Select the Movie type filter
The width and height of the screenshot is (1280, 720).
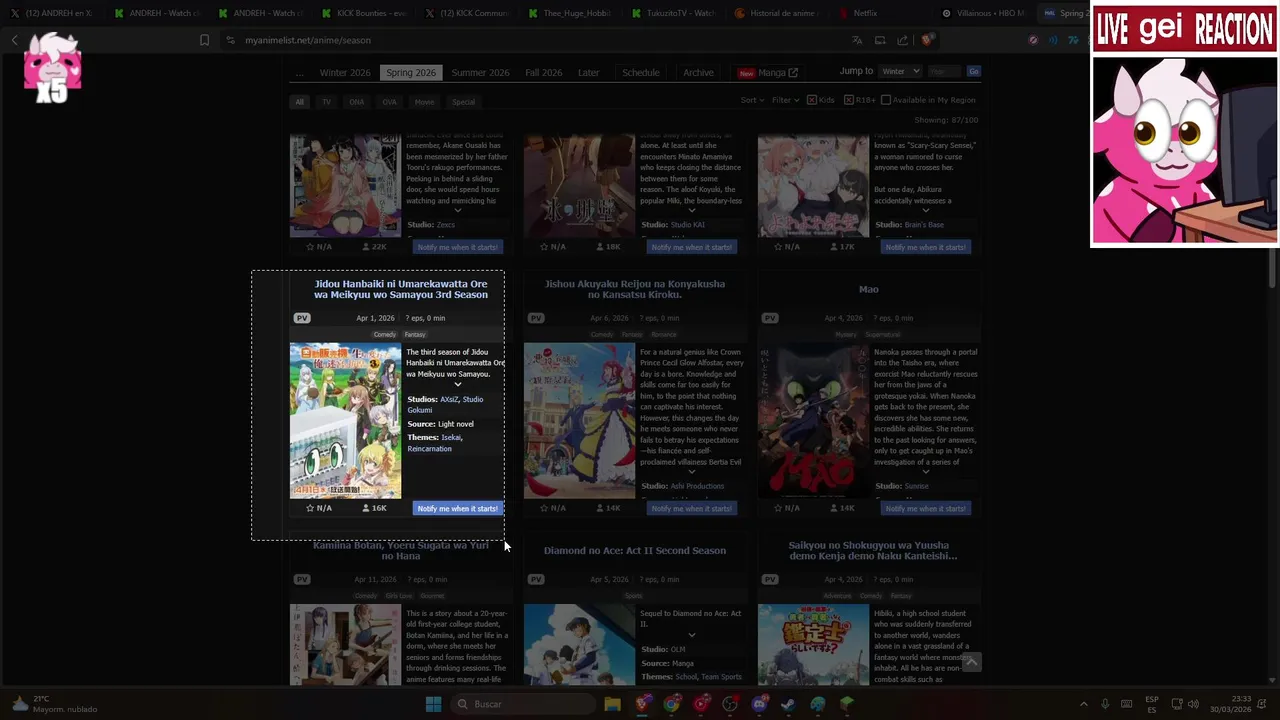click(x=424, y=102)
